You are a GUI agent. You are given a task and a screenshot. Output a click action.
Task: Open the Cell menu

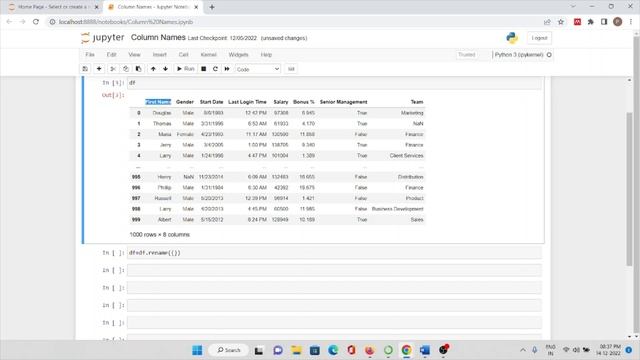pos(184,55)
